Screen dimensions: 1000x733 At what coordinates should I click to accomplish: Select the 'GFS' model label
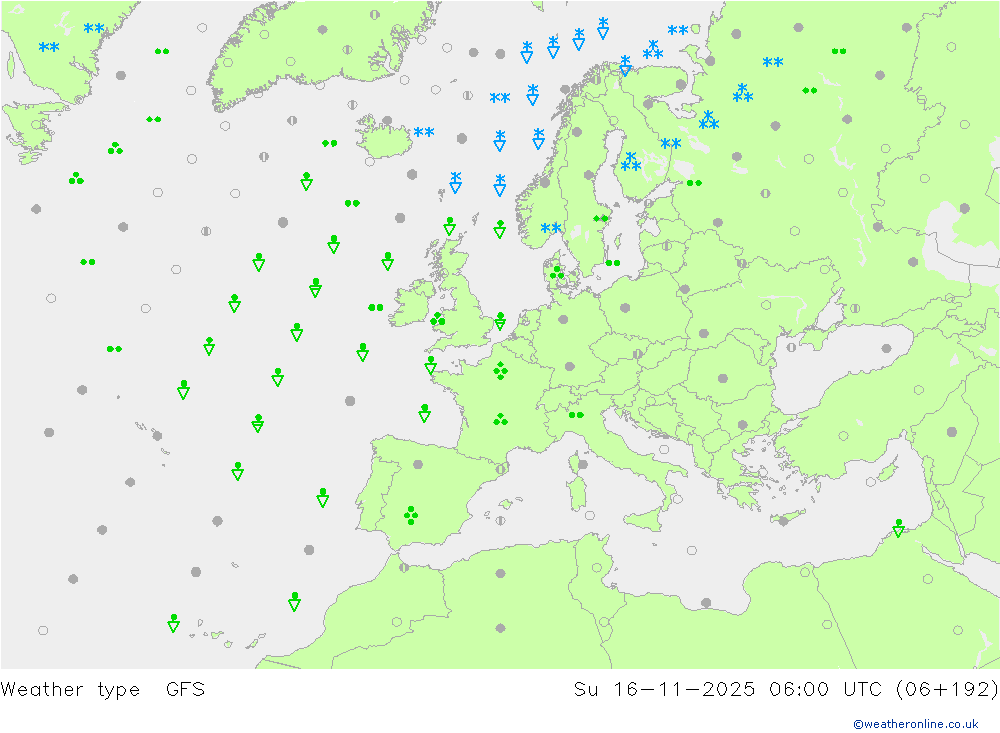coord(186,689)
